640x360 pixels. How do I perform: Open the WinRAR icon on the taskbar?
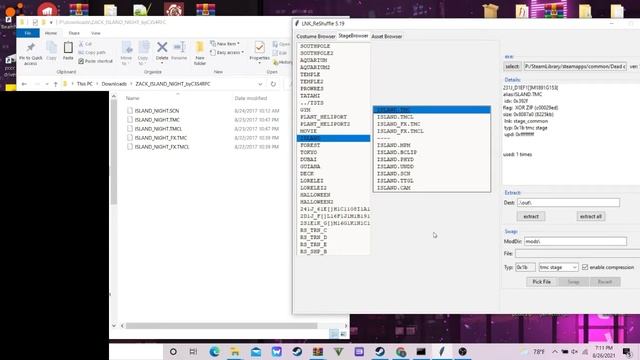click(x=318, y=351)
